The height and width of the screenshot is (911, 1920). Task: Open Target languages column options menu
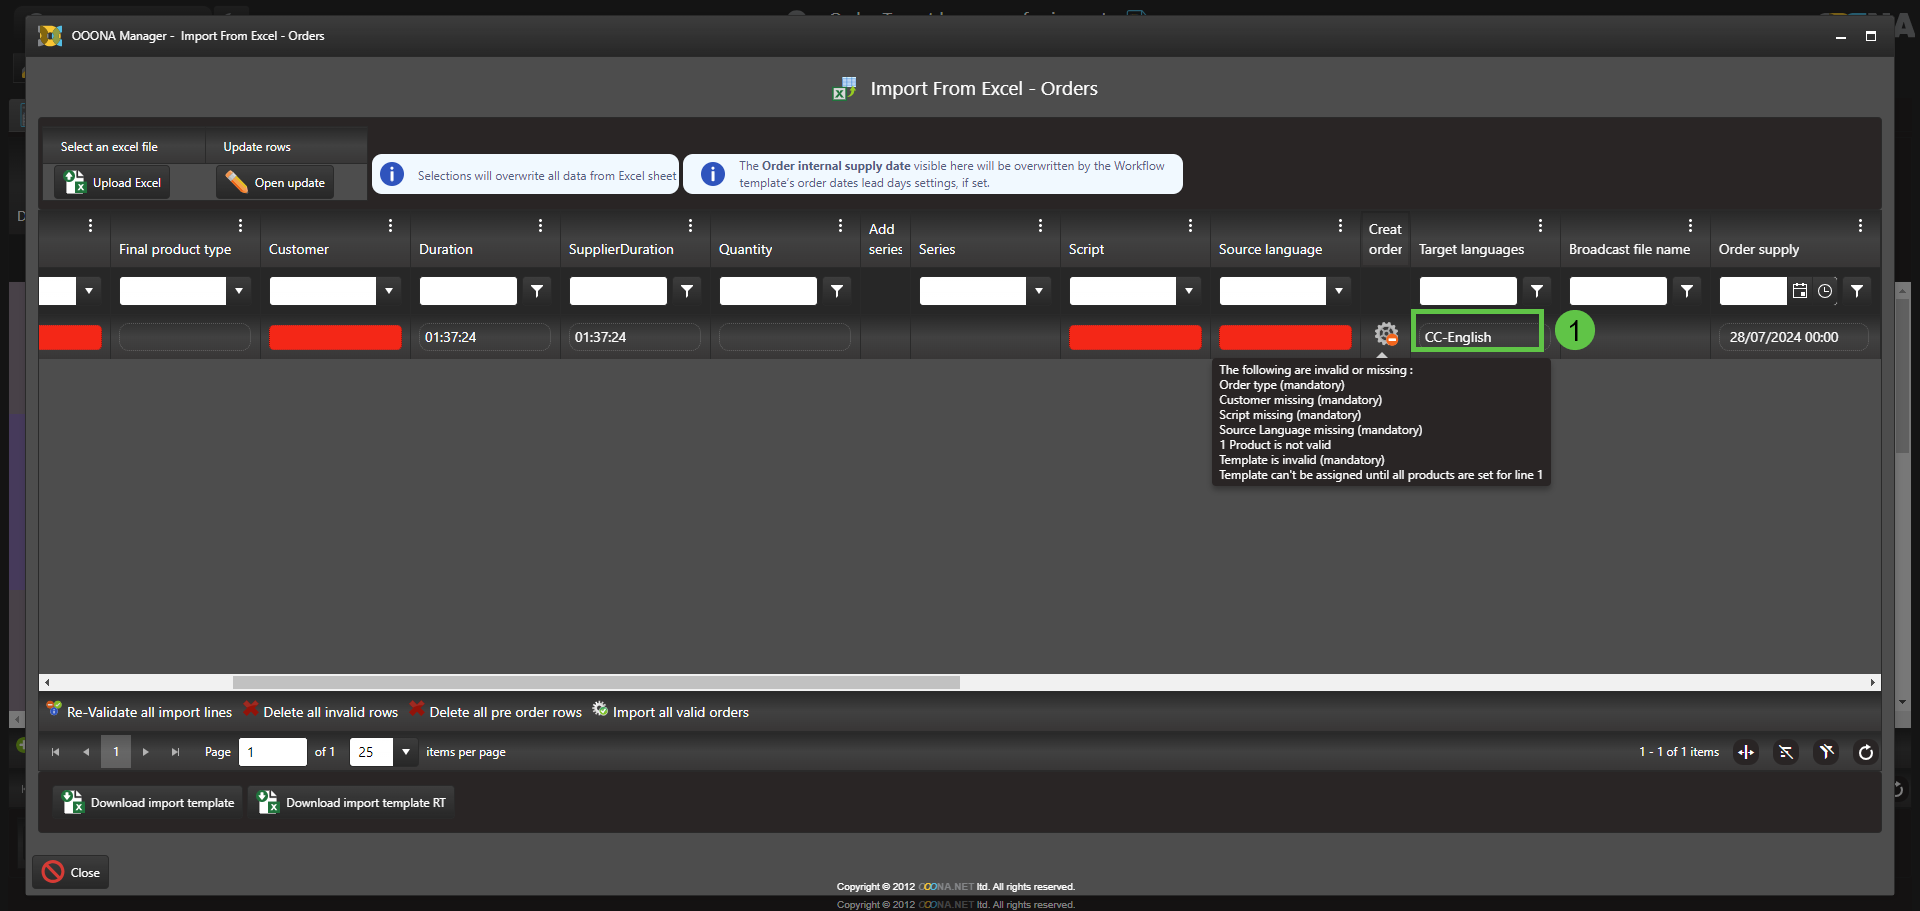[x=1540, y=226]
